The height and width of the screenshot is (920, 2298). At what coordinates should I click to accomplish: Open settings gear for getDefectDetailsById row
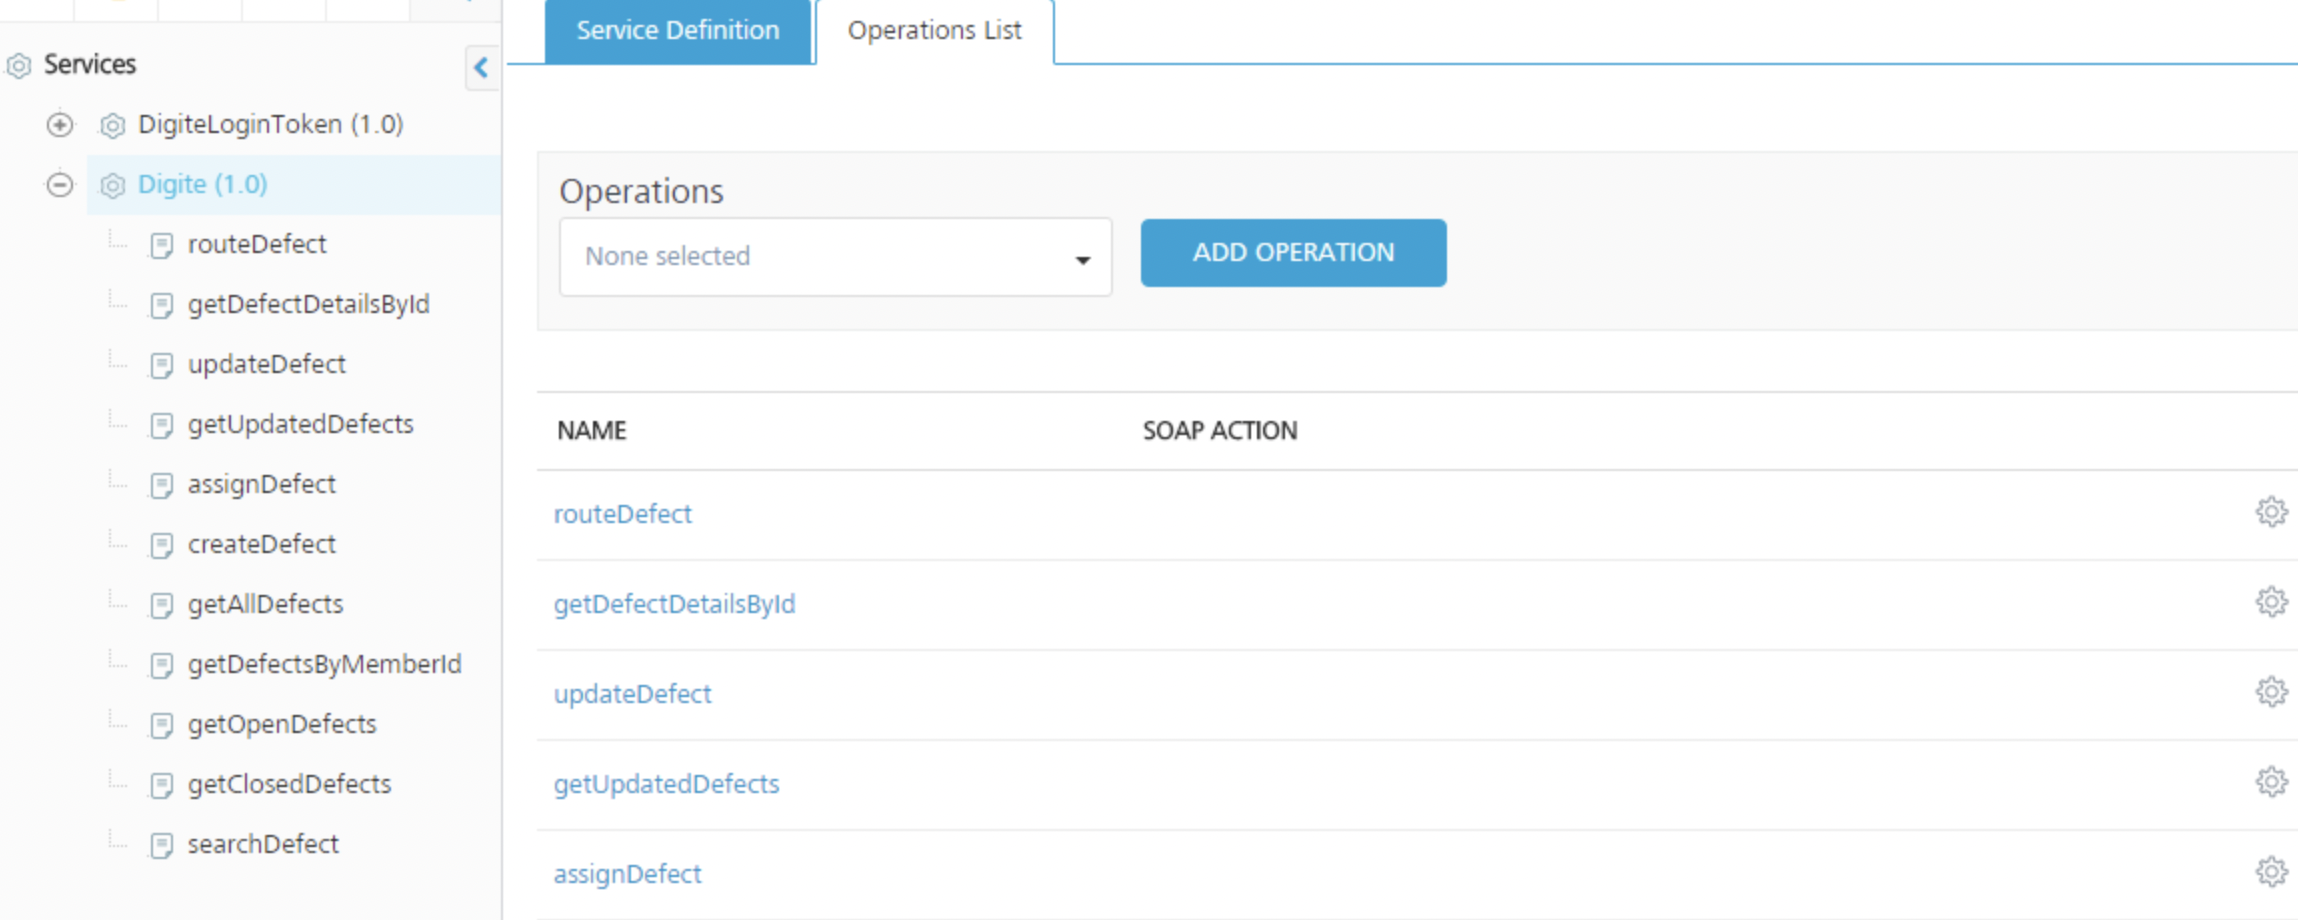coord(2270,602)
